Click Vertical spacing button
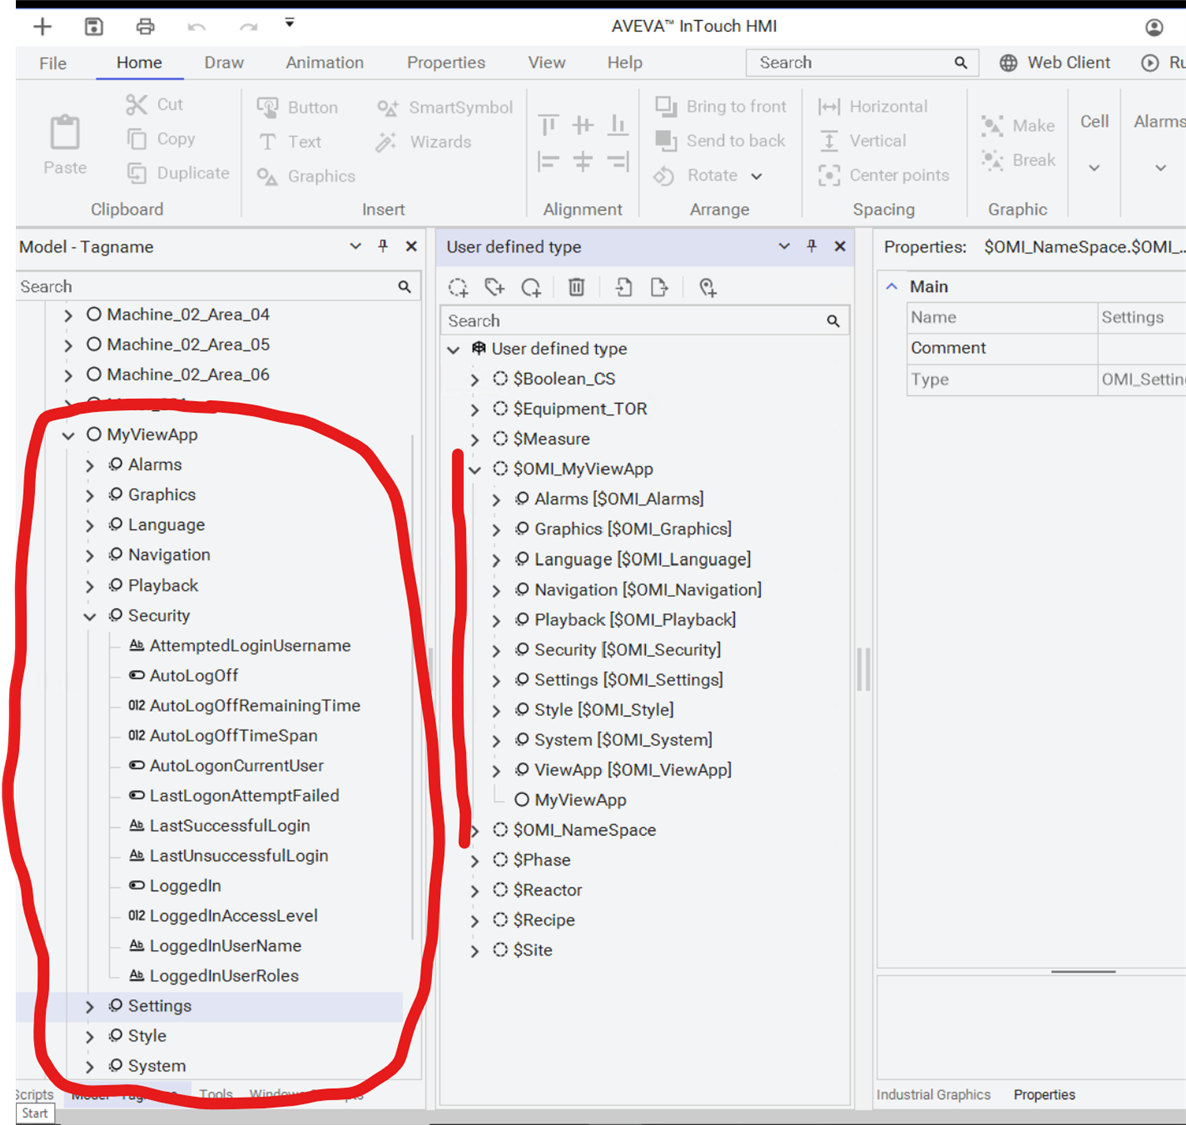Screen dimensions: 1186x1125 point(862,141)
